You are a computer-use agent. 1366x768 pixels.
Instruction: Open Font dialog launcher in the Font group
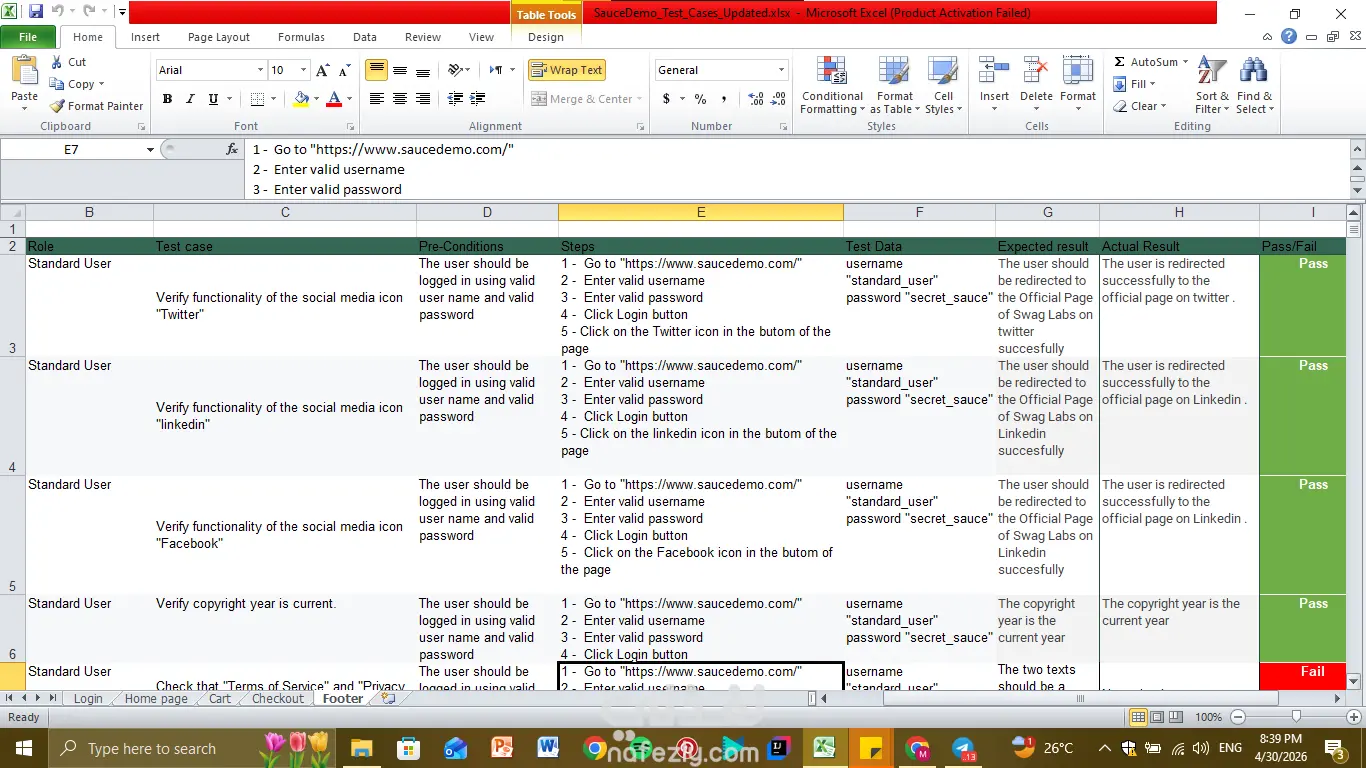click(x=351, y=127)
